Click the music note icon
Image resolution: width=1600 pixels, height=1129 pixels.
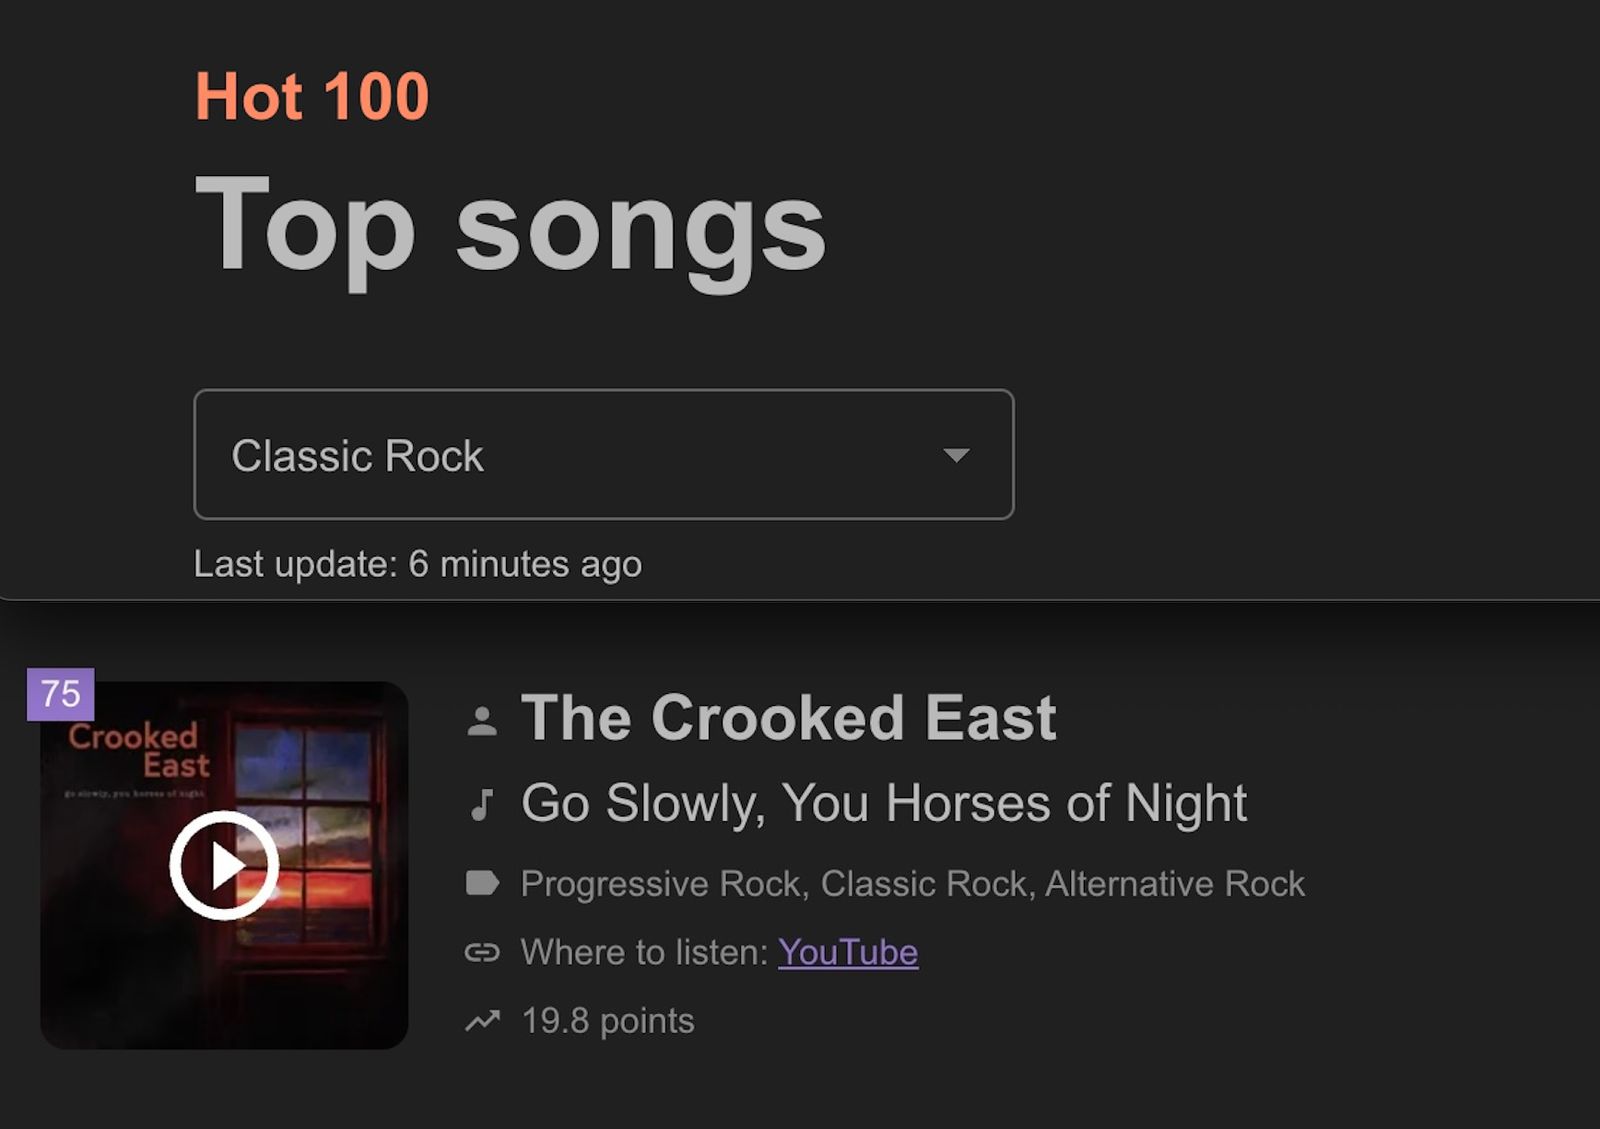point(482,804)
